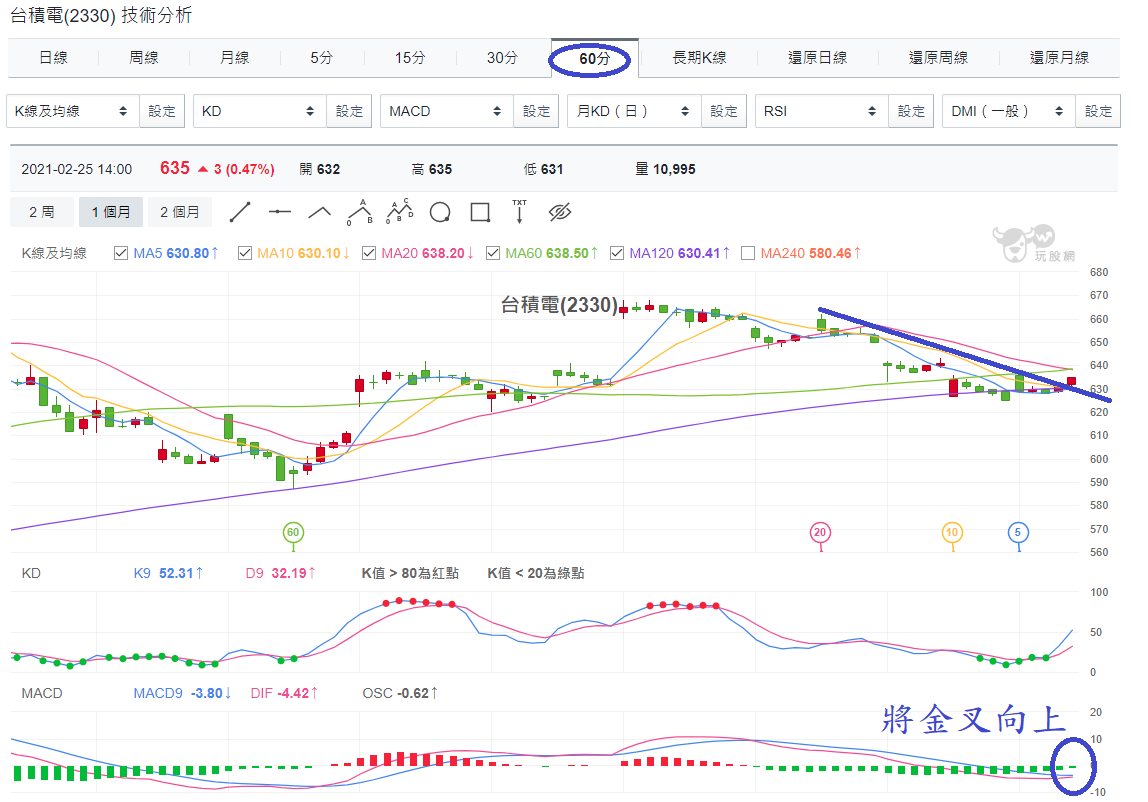Open the K線及均線 indicator dropdown

pyautogui.click(x=72, y=111)
